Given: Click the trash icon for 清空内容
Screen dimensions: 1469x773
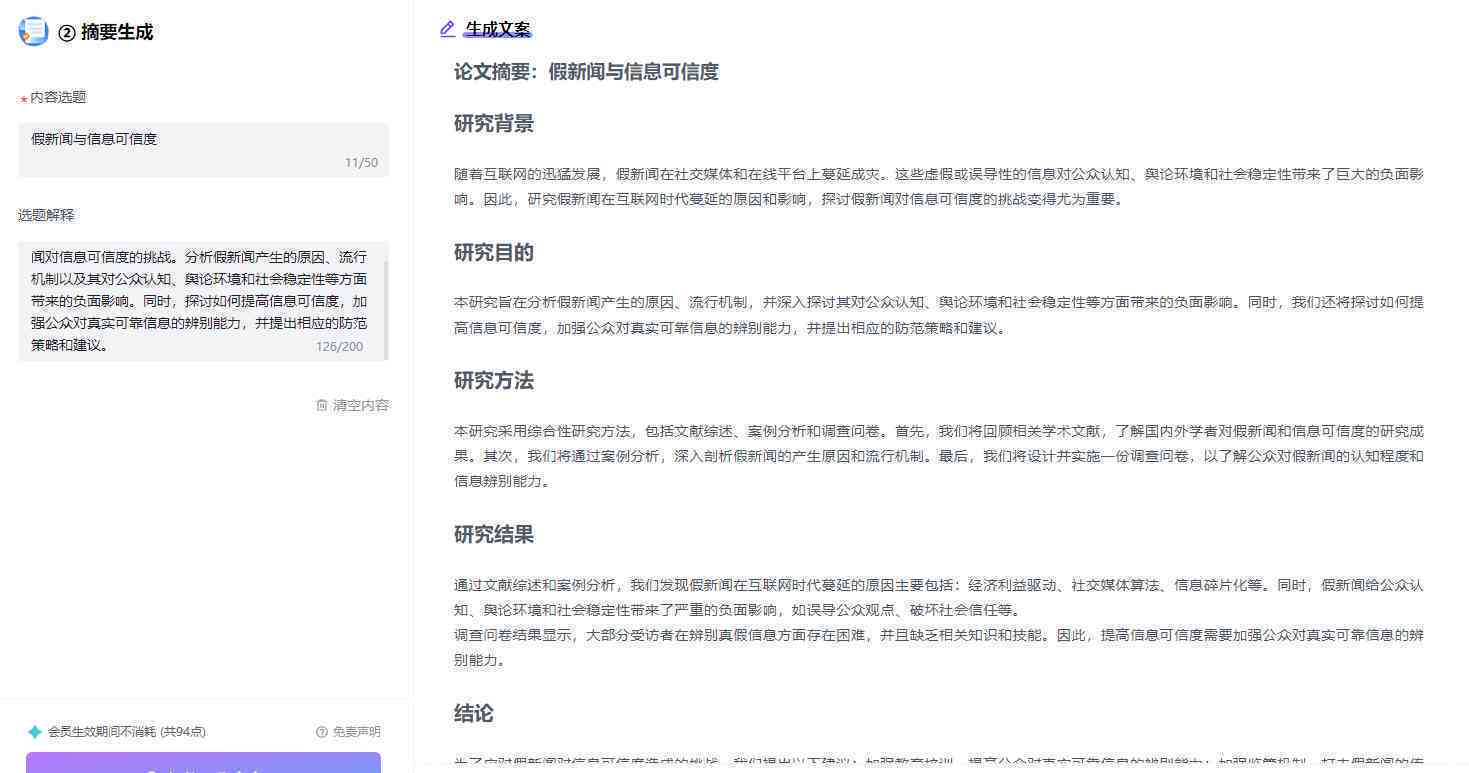Looking at the screenshot, I should (322, 405).
